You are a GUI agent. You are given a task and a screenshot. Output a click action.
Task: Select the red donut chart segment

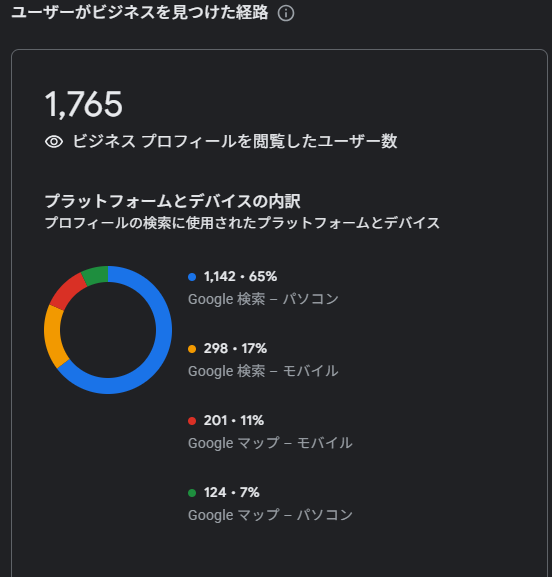coord(66,293)
